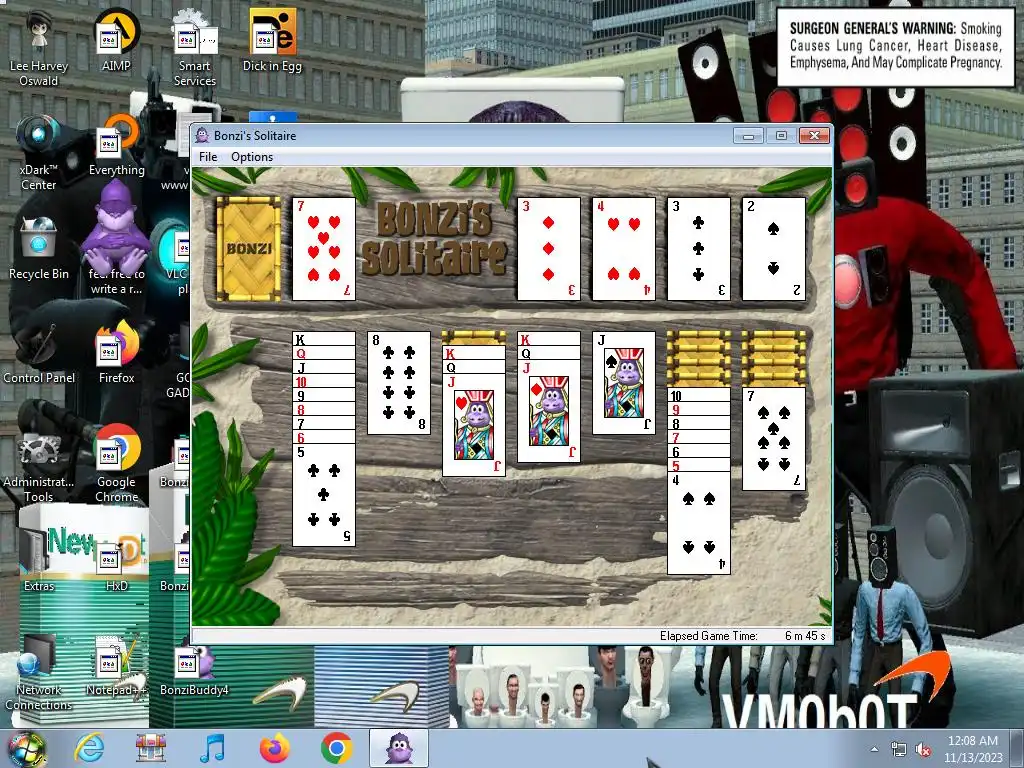Select the 8 of clubs tableau card
The height and width of the screenshot is (768, 1024).
click(399, 383)
